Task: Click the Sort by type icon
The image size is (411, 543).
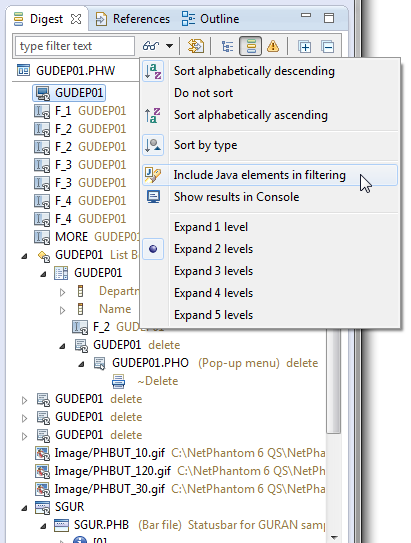Action: [153, 145]
